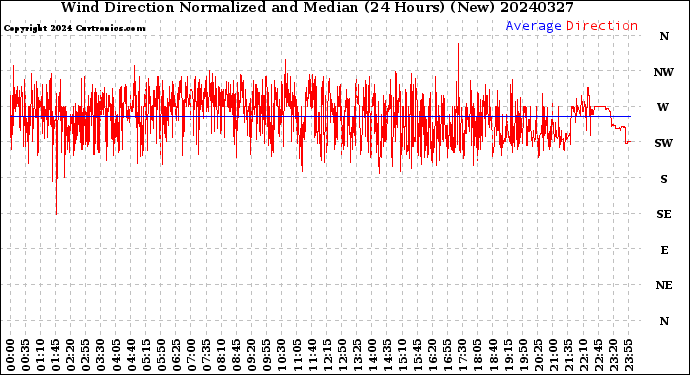690x375 pixels.
Task: Click the 05:50 time label
Action: click(161, 355)
